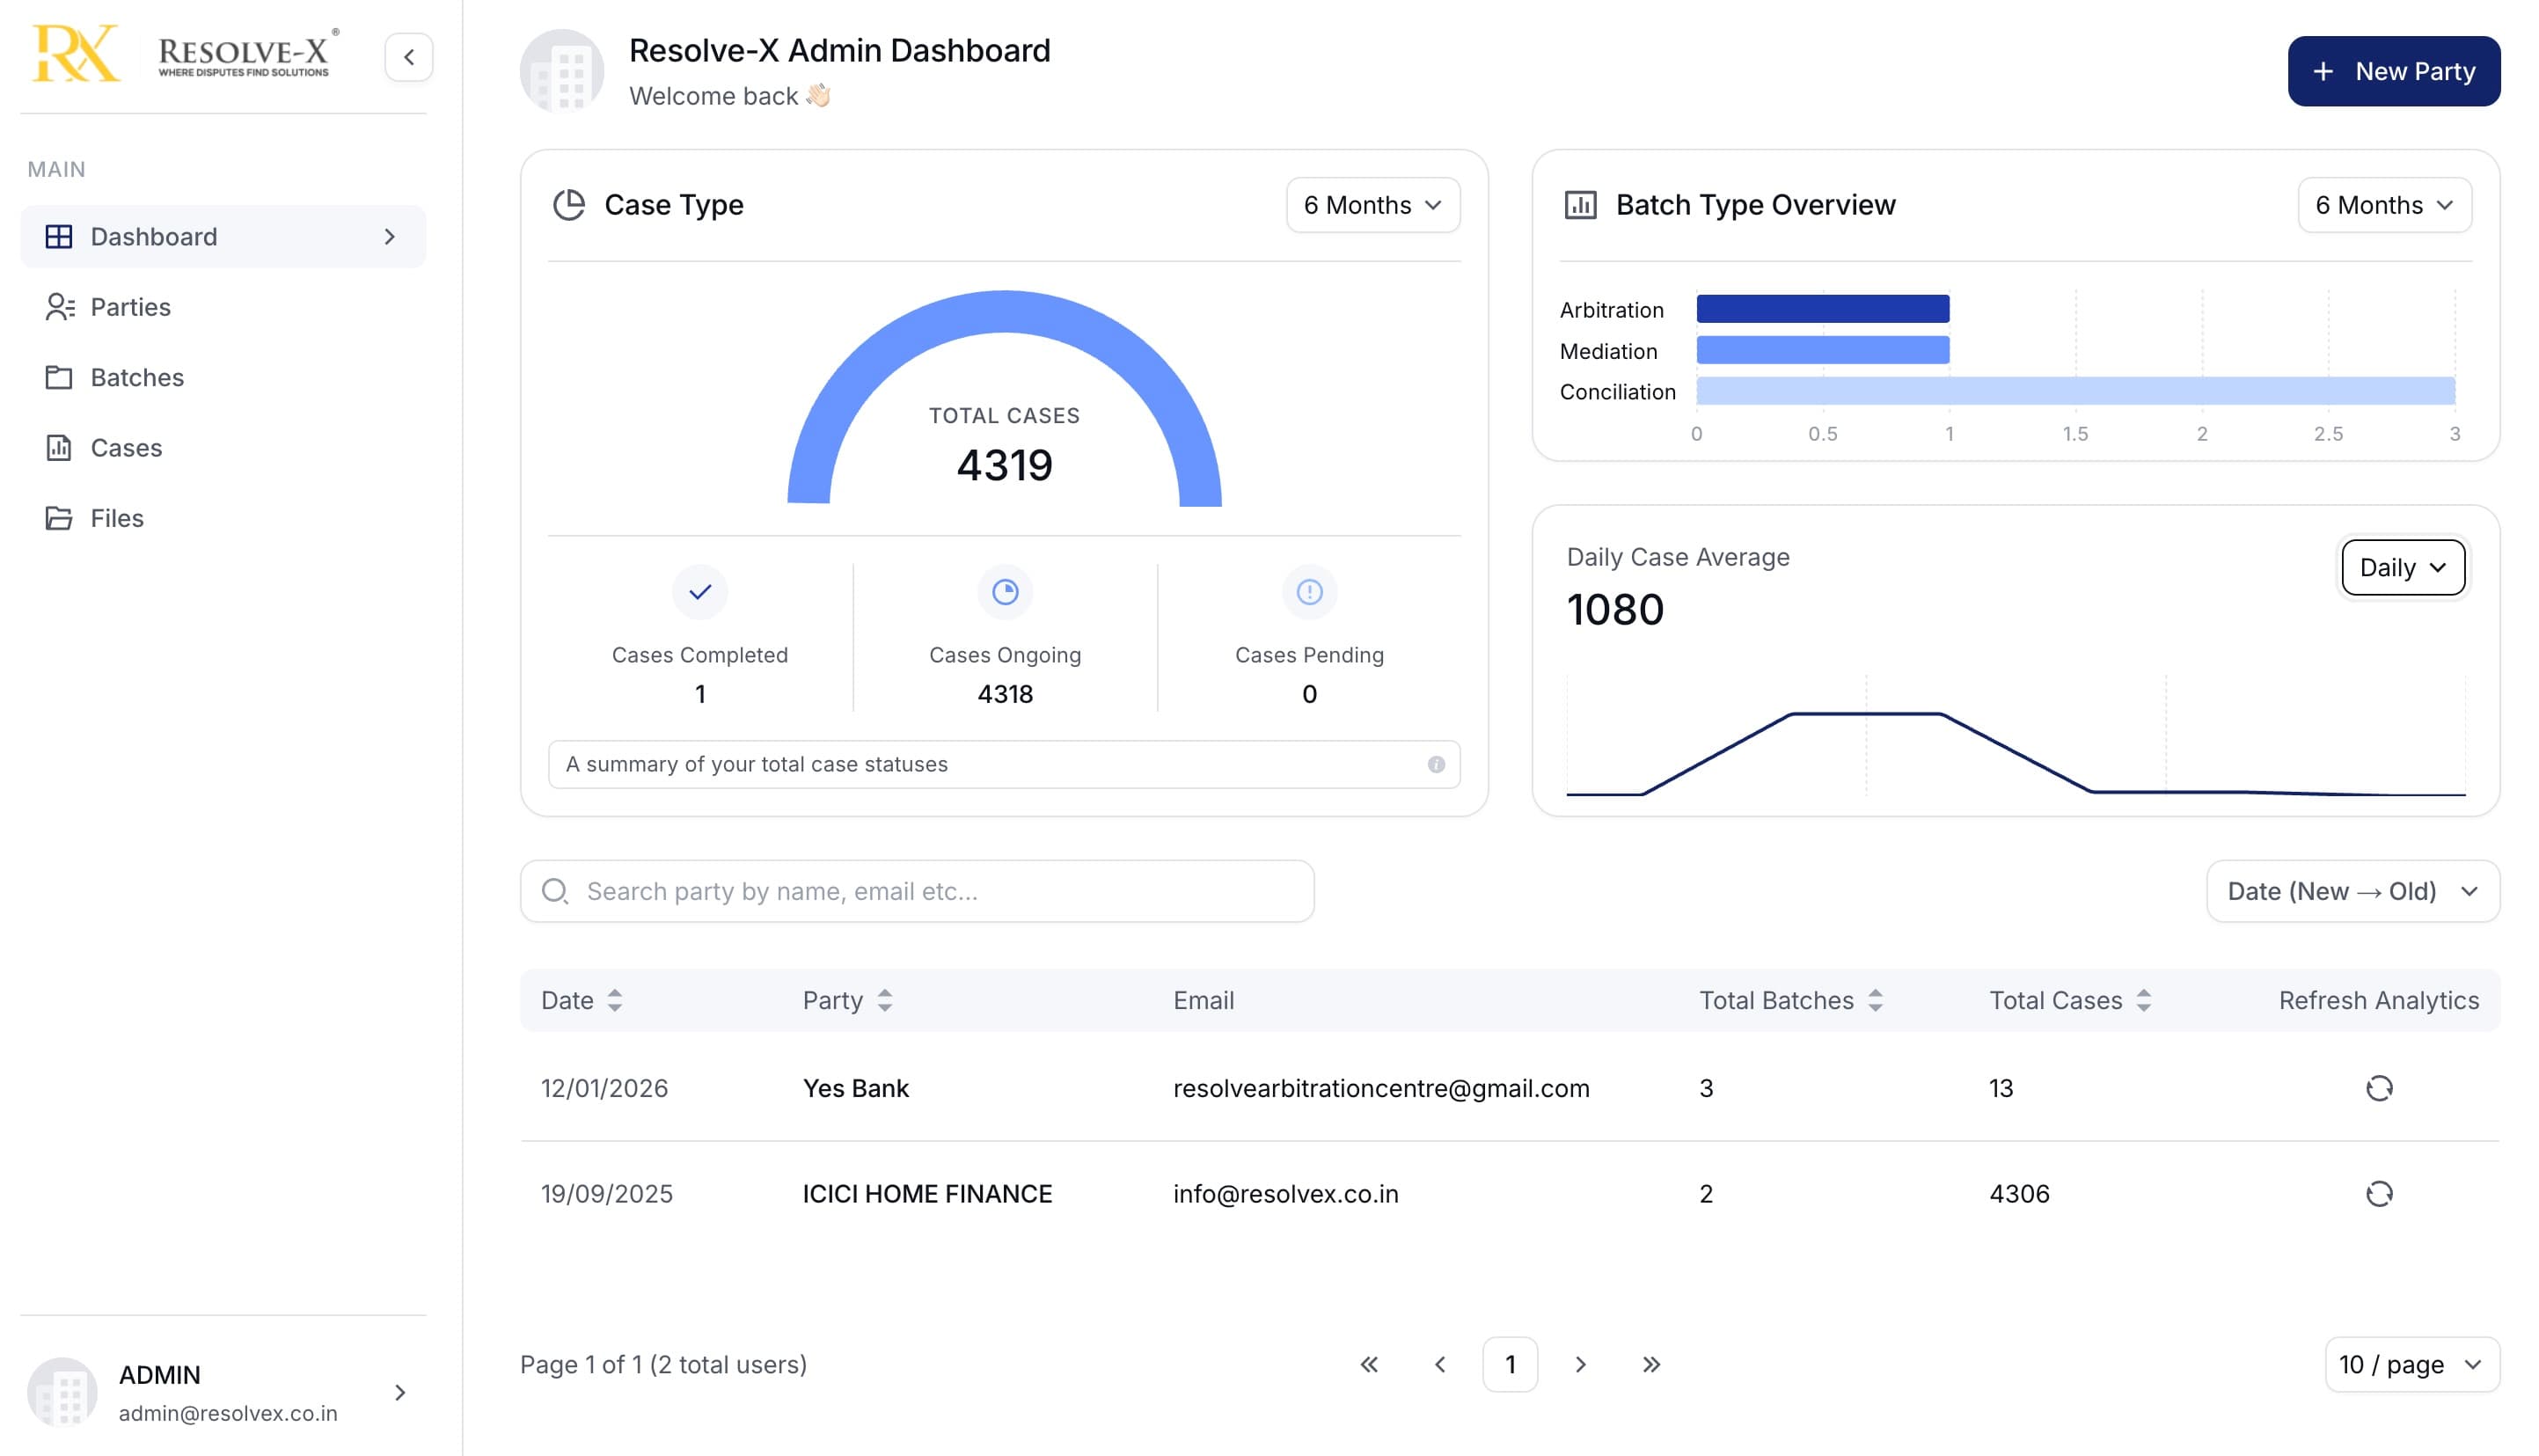Click the Email column header
Image resolution: width=2539 pixels, height=1456 pixels.
point(1203,1001)
